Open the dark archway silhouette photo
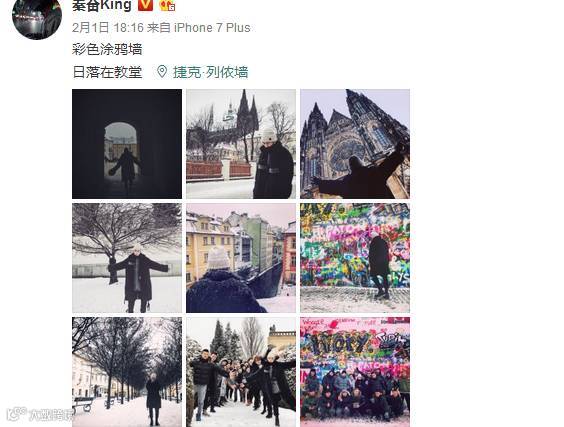Screen dimensions: 564x427 [127, 144]
